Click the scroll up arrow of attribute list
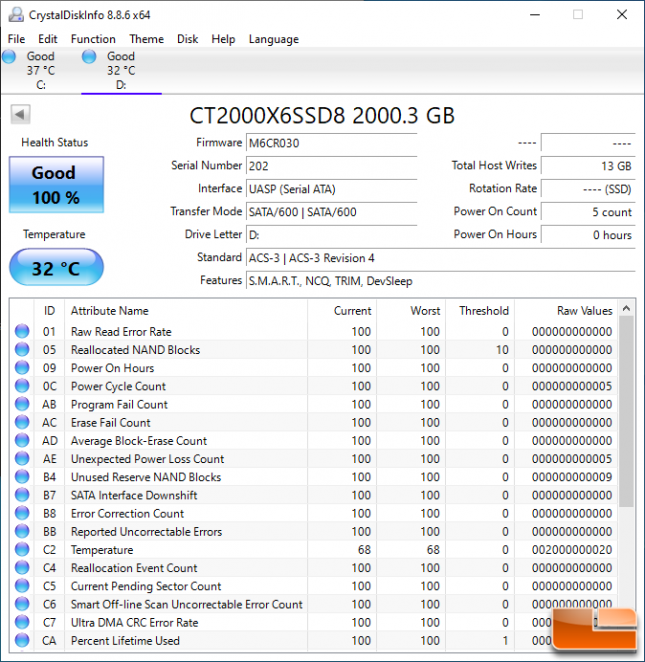The width and height of the screenshot is (645, 662). point(626,309)
